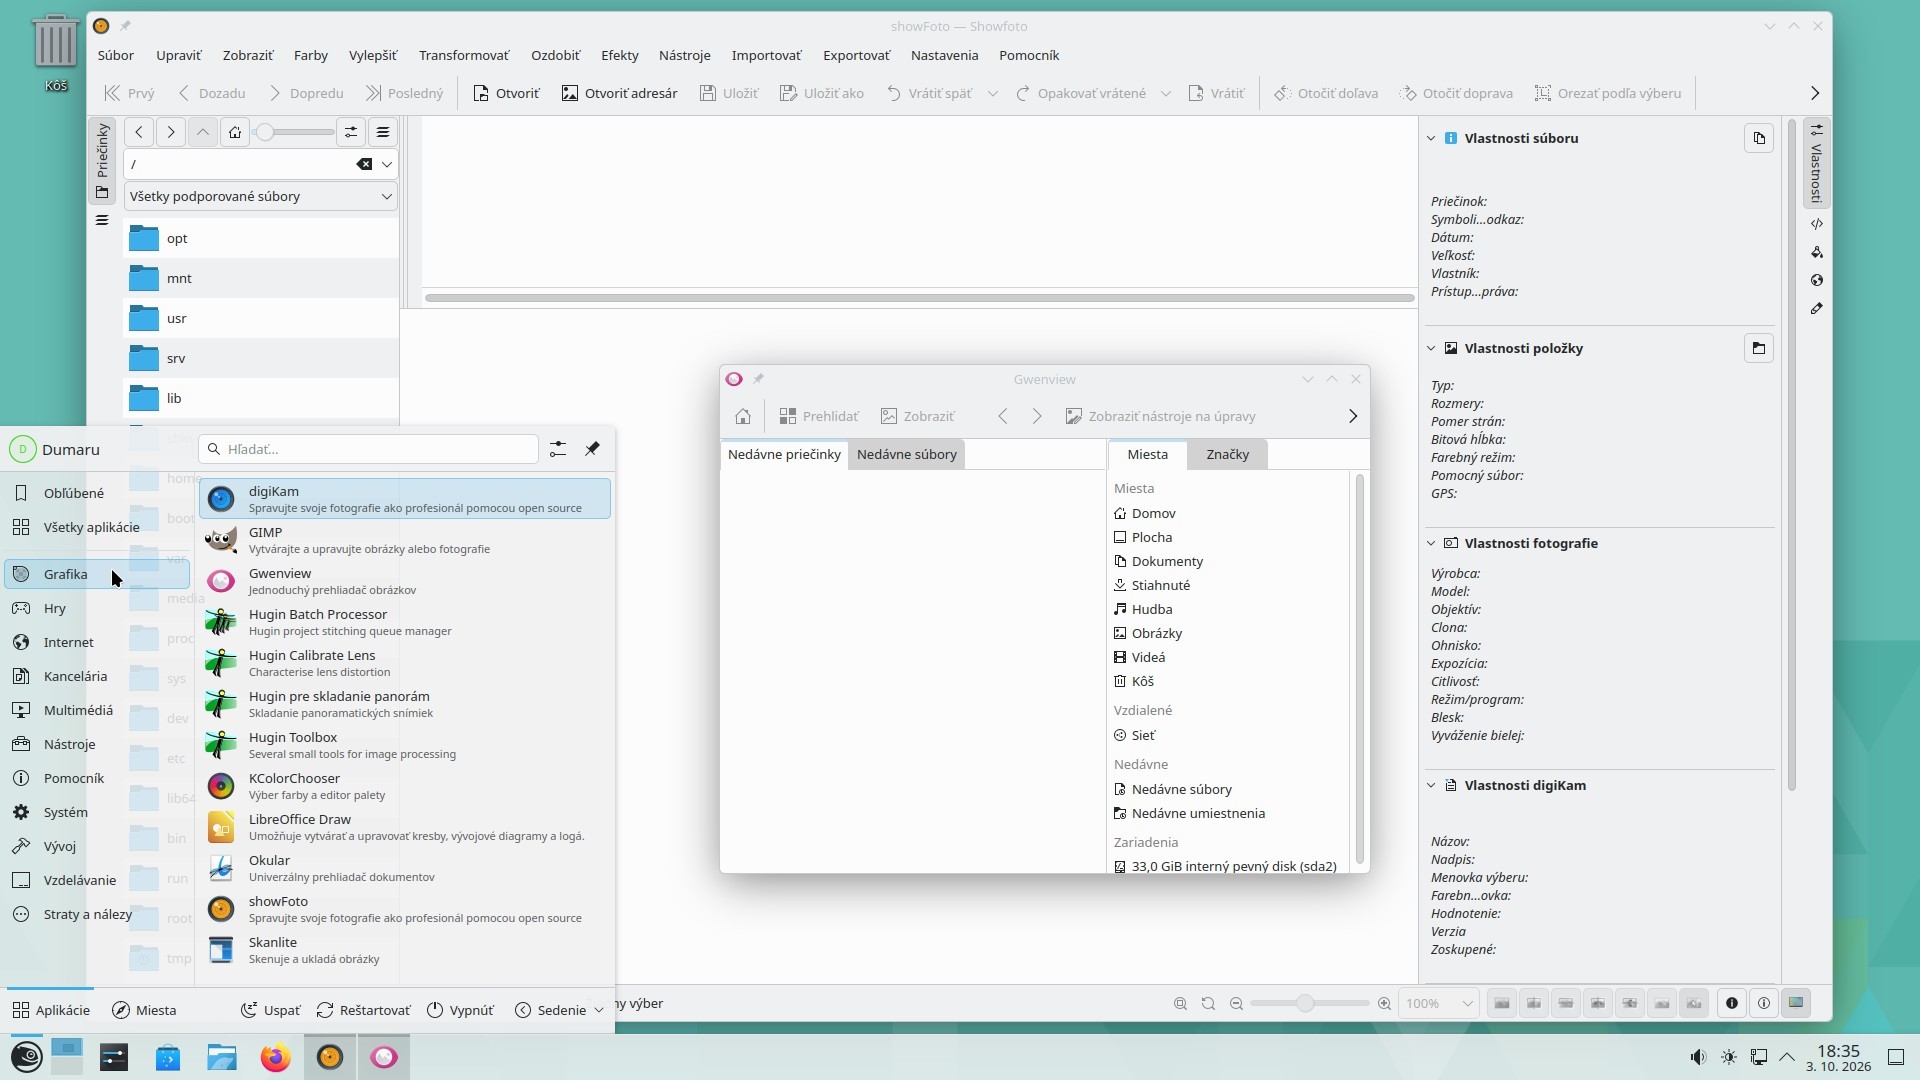Click the Gwenview home (start page) icon

coord(742,416)
